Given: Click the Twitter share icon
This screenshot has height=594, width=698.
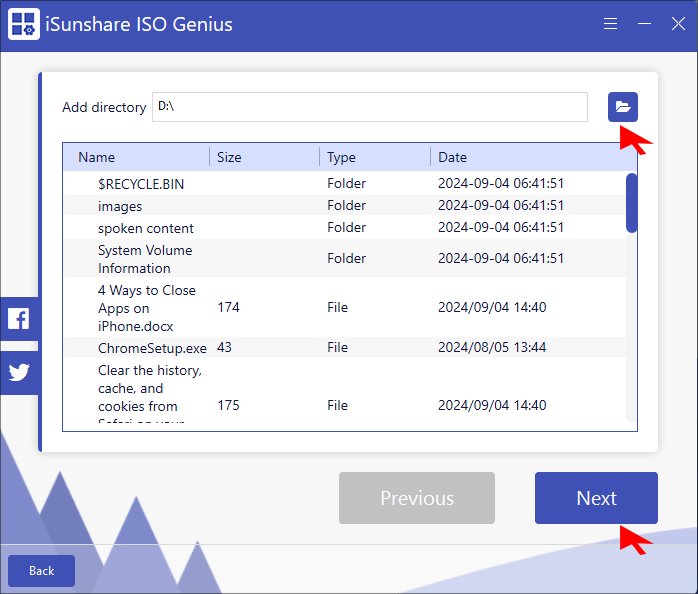Looking at the screenshot, I should click(18, 372).
